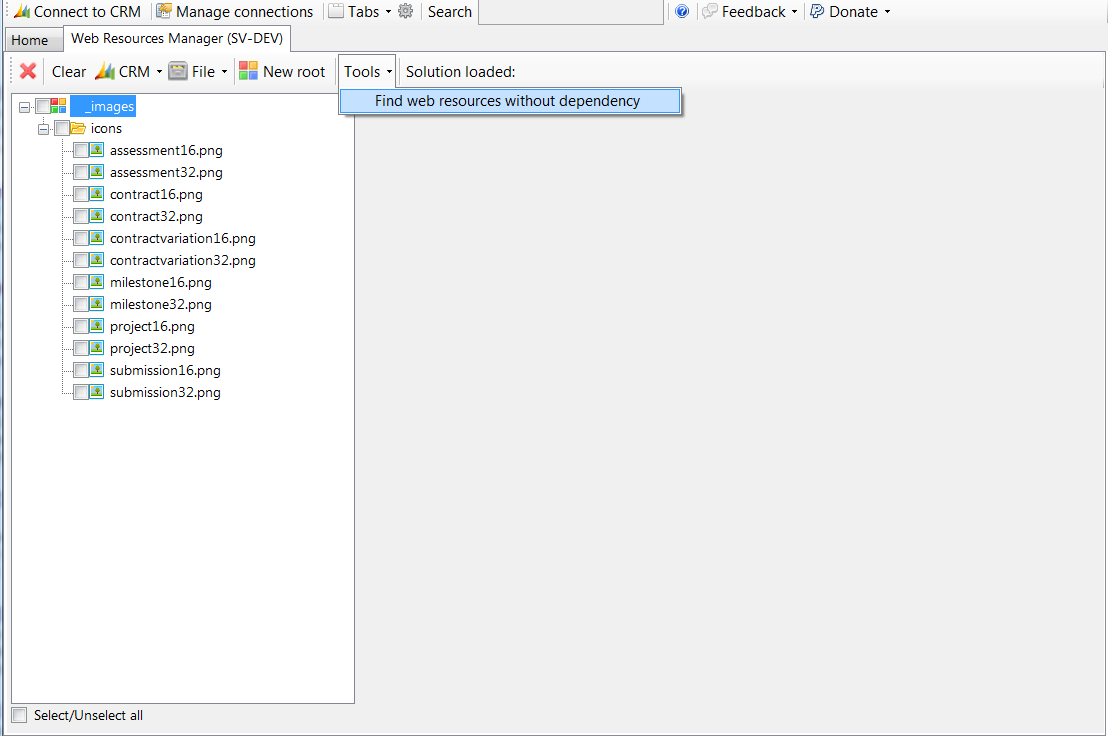The width and height of the screenshot is (1108, 736).
Task: Click the icons folder icon
Action: (78, 128)
